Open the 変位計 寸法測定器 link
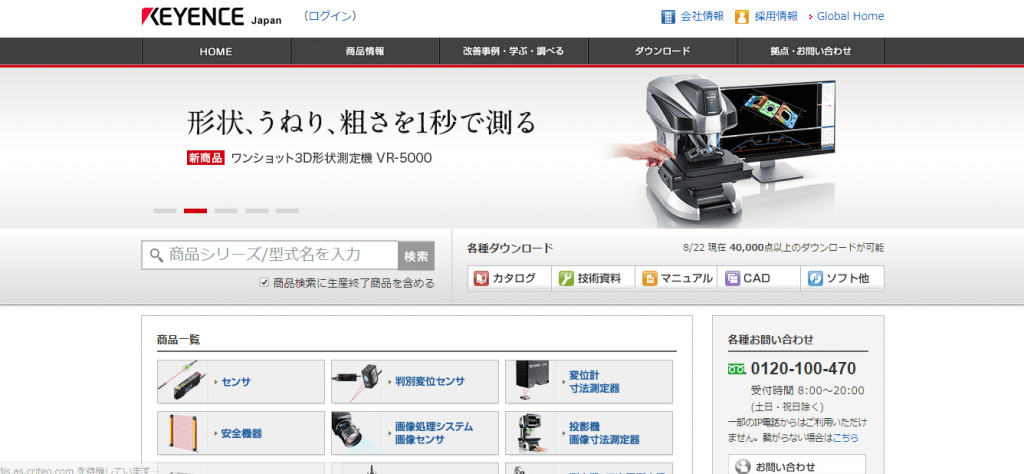 (x=594, y=382)
